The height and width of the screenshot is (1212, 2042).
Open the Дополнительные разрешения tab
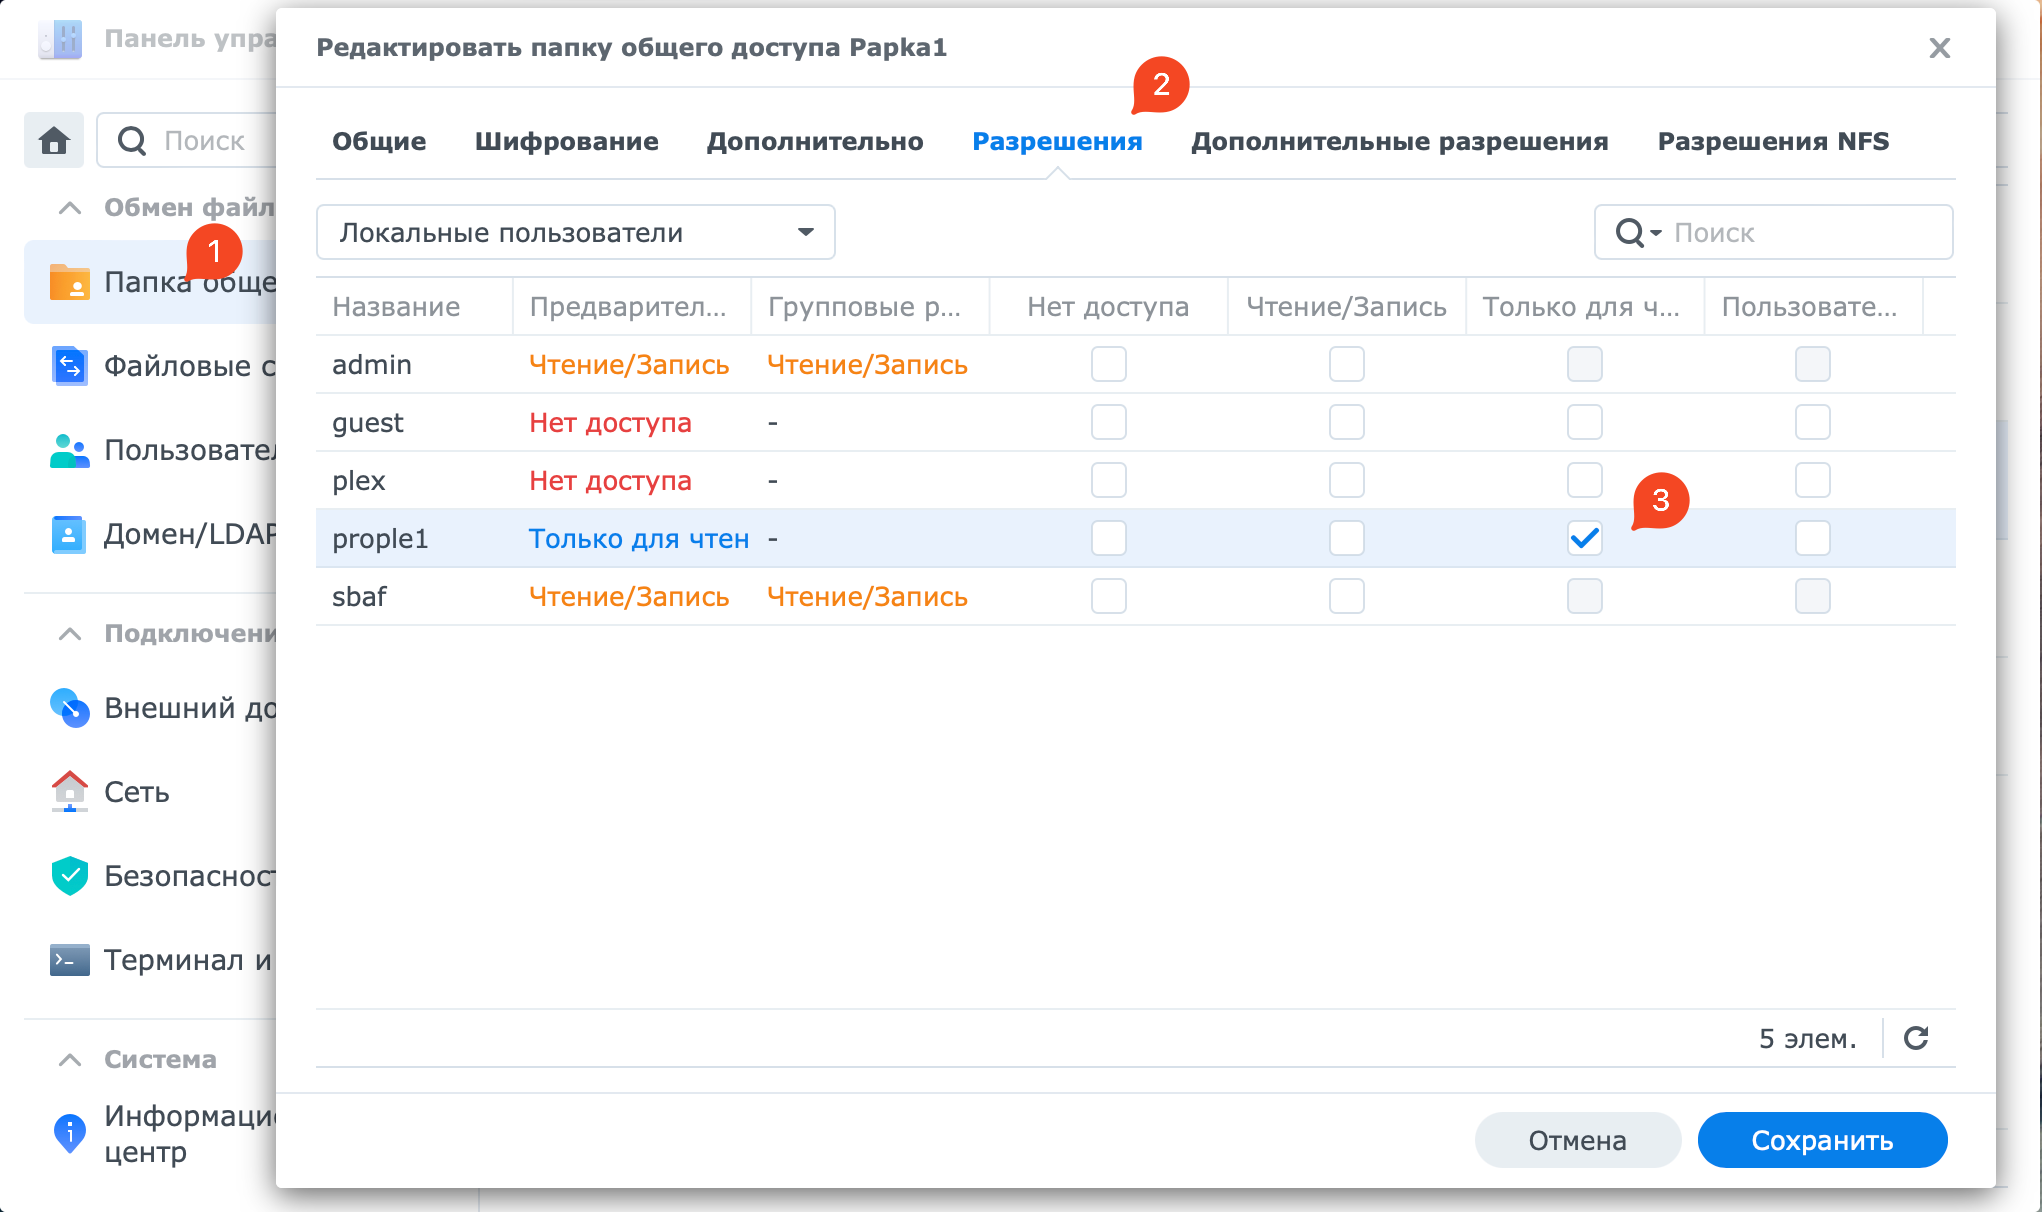click(x=1400, y=141)
